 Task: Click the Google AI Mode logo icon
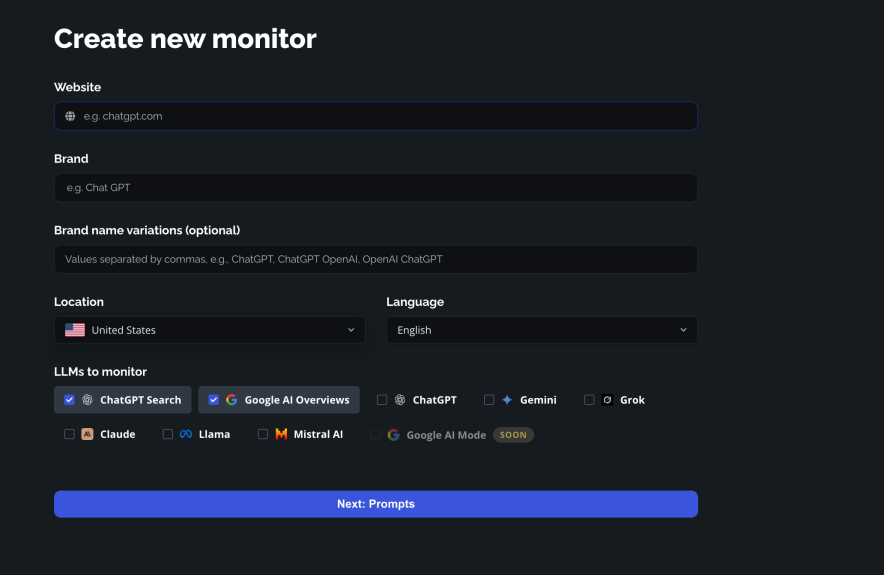tap(394, 435)
